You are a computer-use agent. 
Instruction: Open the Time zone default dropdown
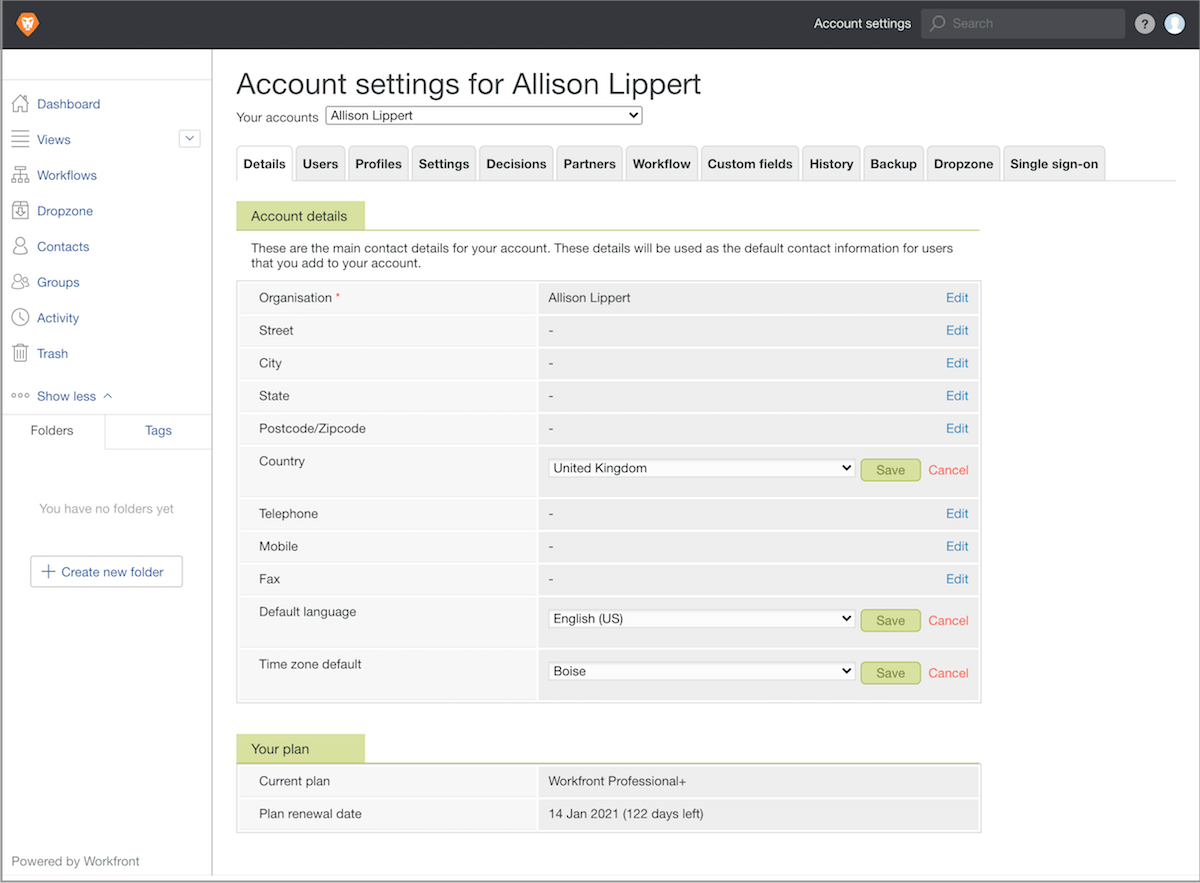coord(702,671)
